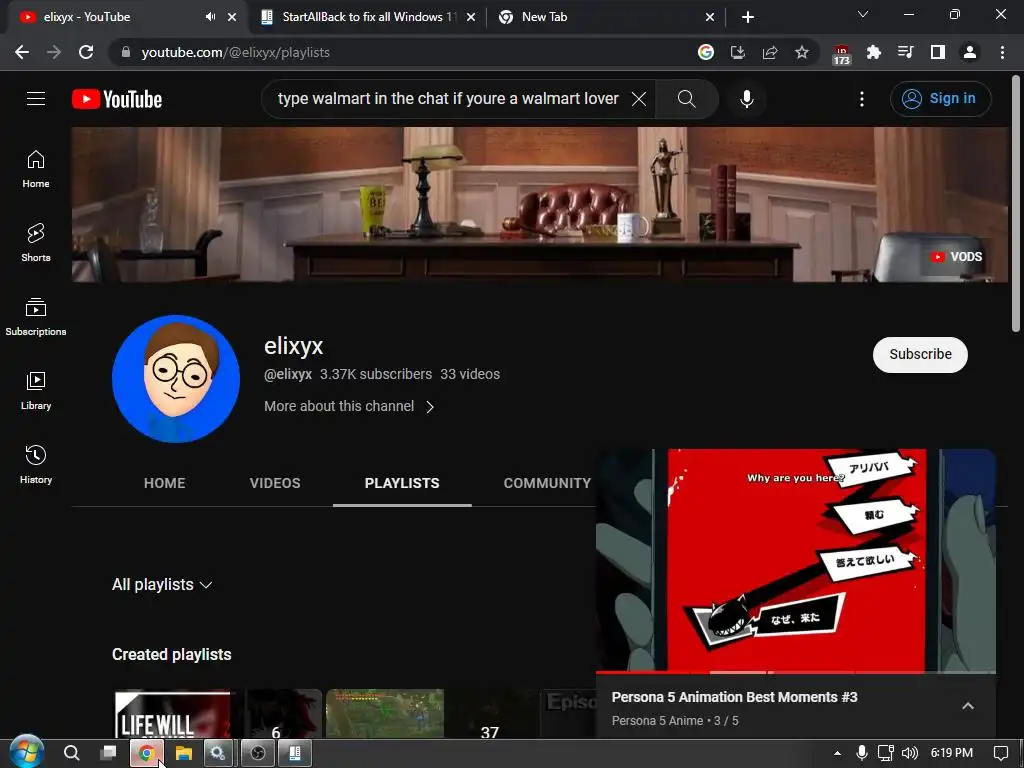This screenshot has height=768, width=1024.
Task: Click the Sign in button
Action: (x=940, y=99)
